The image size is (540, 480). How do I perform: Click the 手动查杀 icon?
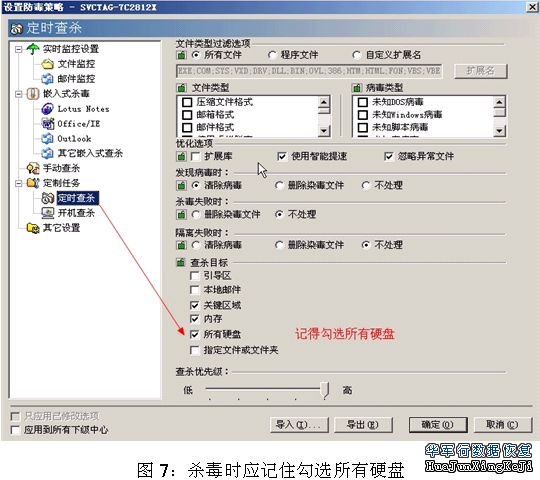point(33,168)
